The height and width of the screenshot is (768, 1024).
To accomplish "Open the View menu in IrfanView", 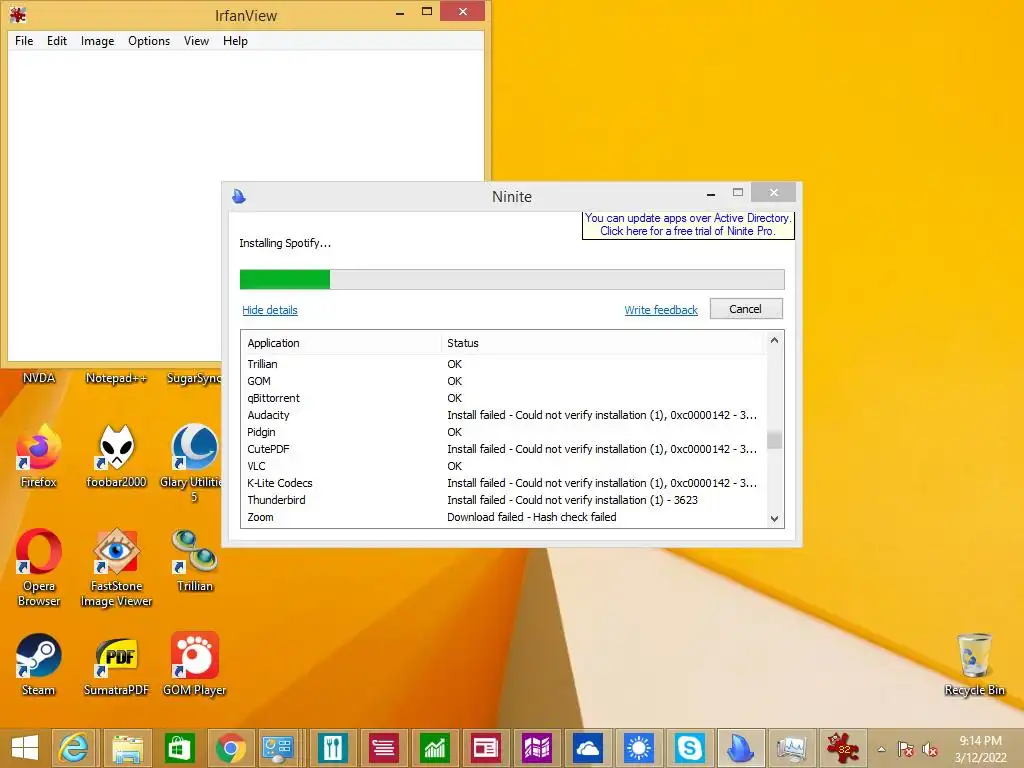I will (x=196, y=40).
